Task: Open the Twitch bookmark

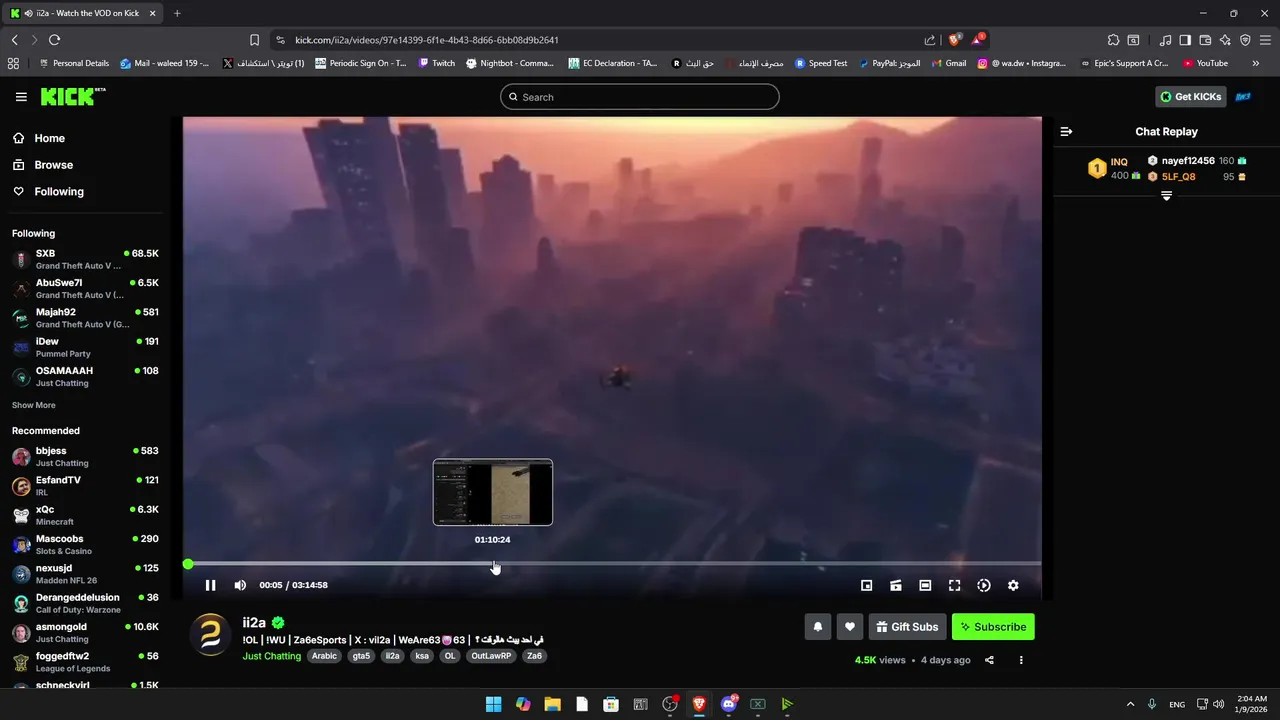Action: 436,63
